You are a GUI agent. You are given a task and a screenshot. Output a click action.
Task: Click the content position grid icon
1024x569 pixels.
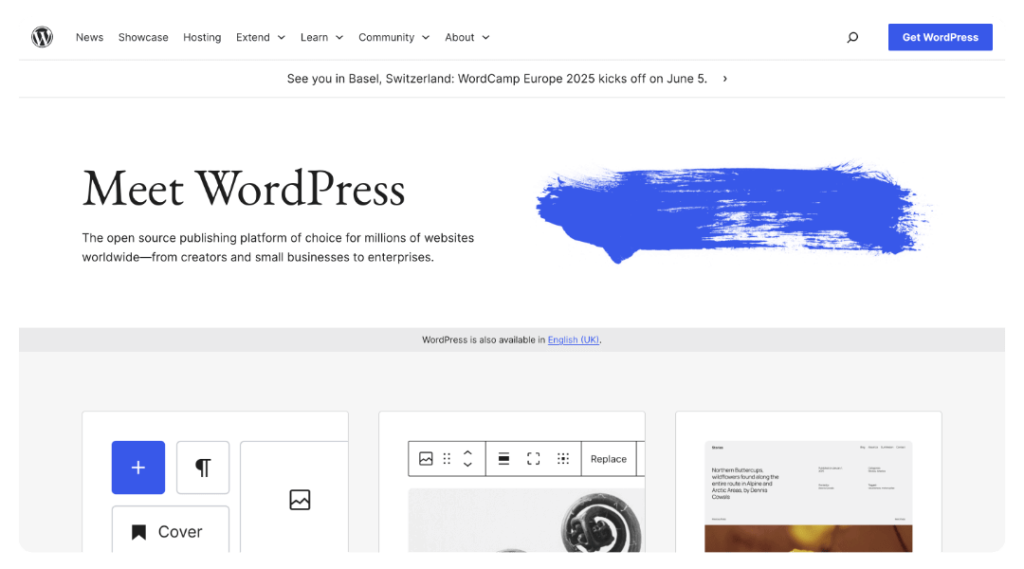pyautogui.click(x=563, y=459)
